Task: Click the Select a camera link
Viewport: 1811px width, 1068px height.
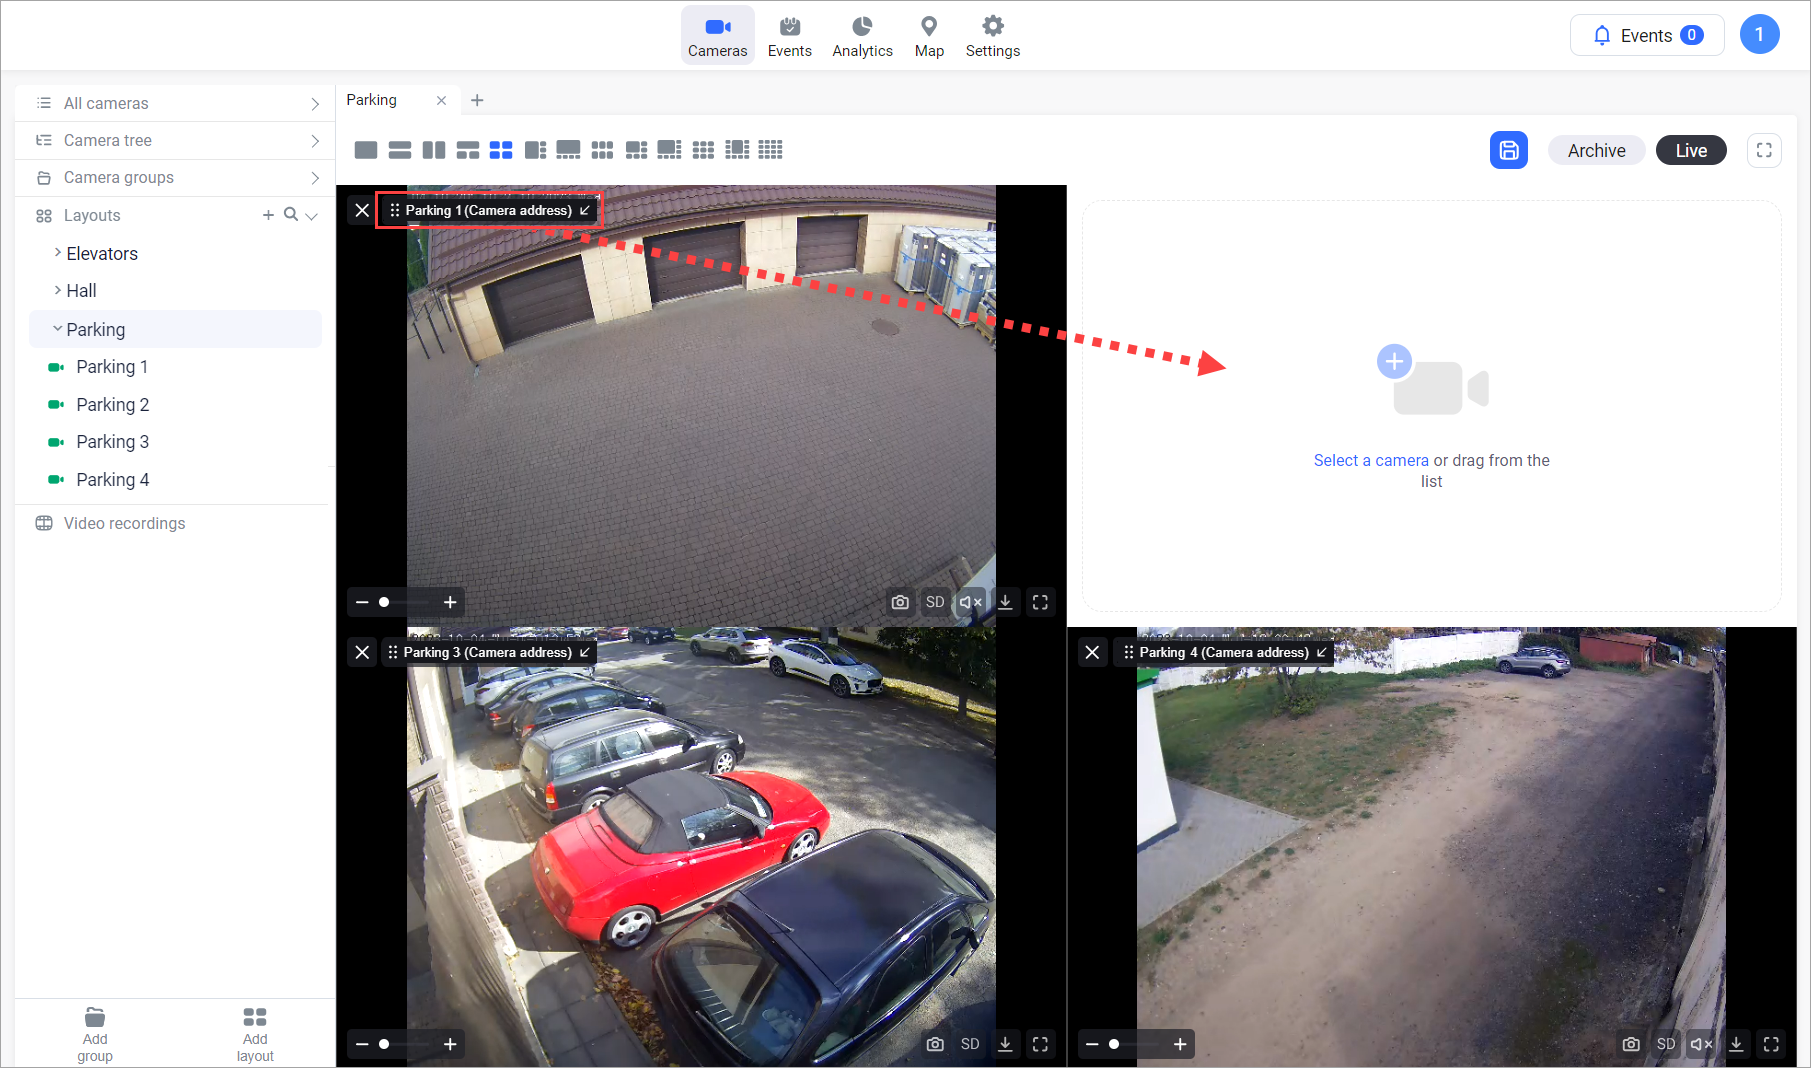Action: pos(1370,460)
